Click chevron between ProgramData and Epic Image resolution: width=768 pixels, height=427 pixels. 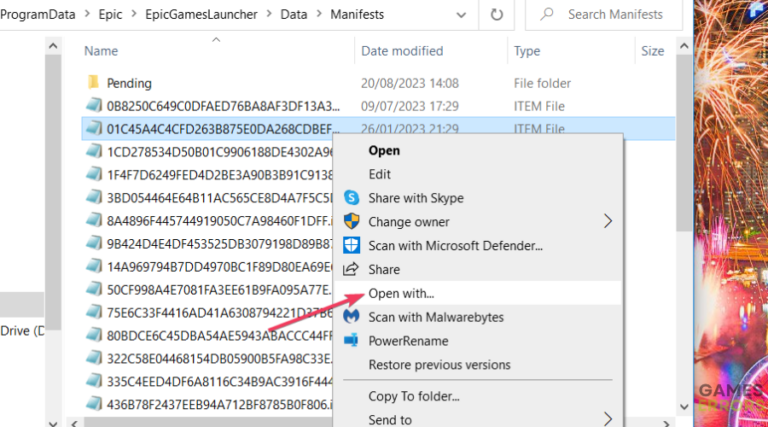point(87,14)
